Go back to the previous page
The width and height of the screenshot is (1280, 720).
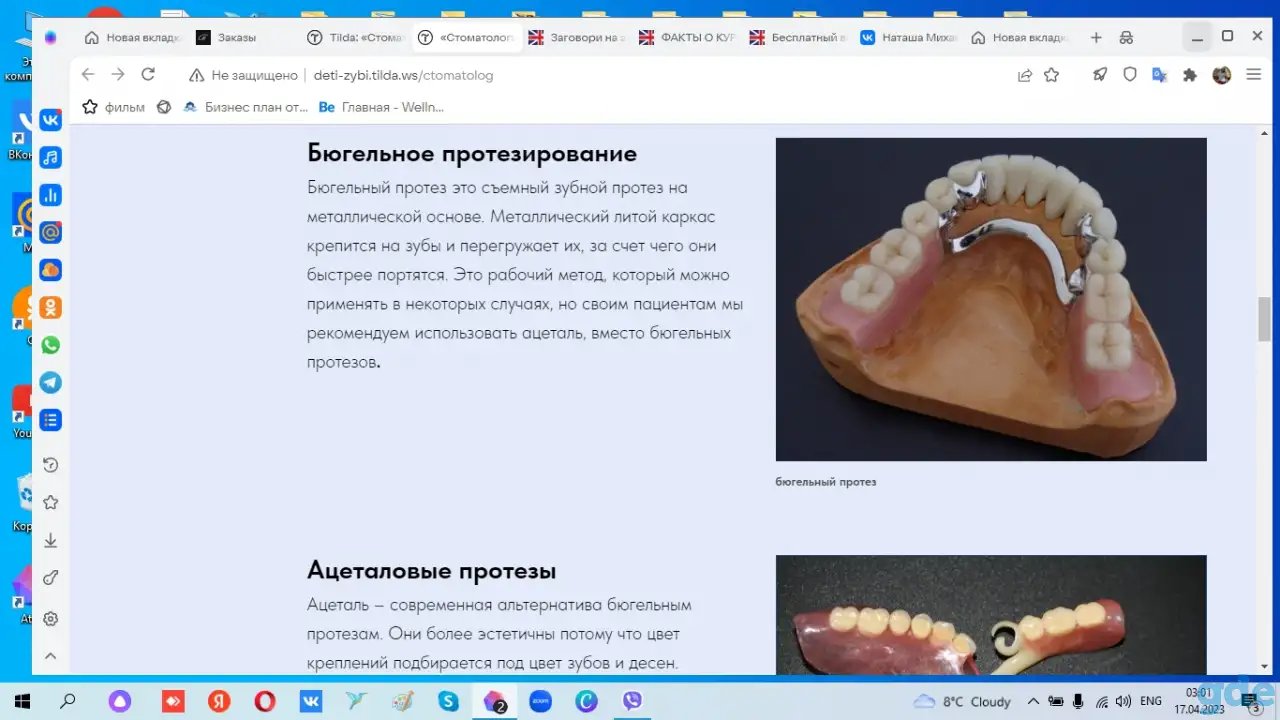(88, 75)
